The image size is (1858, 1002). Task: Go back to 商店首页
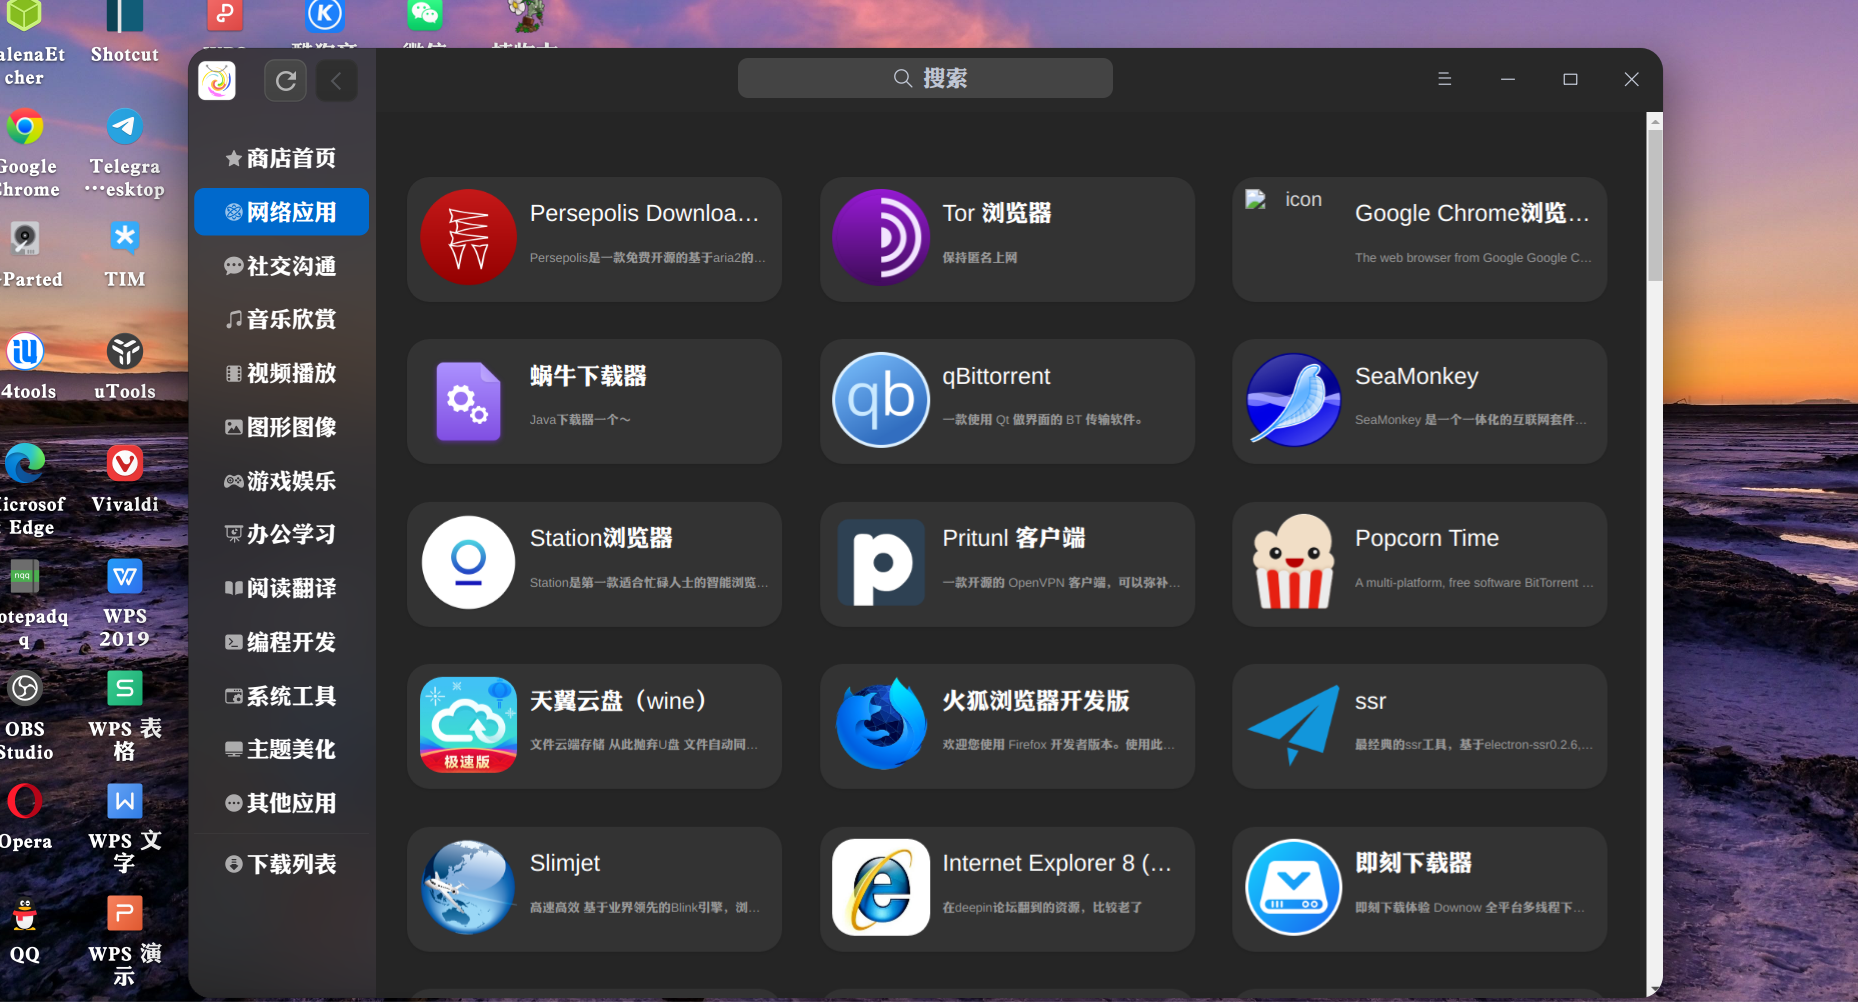pyautogui.click(x=281, y=157)
